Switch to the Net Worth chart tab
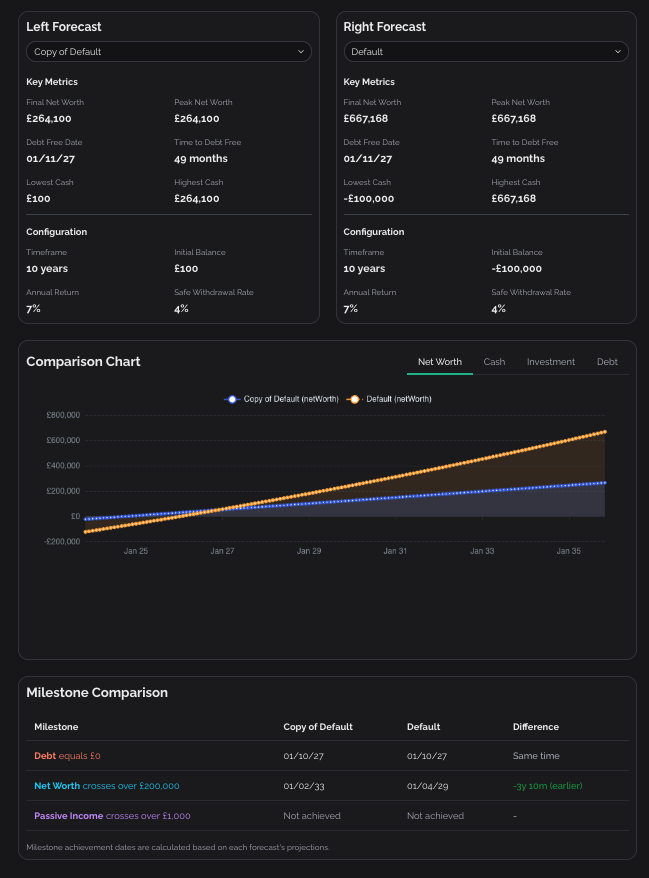Viewport: 649px width, 878px height. [440, 362]
